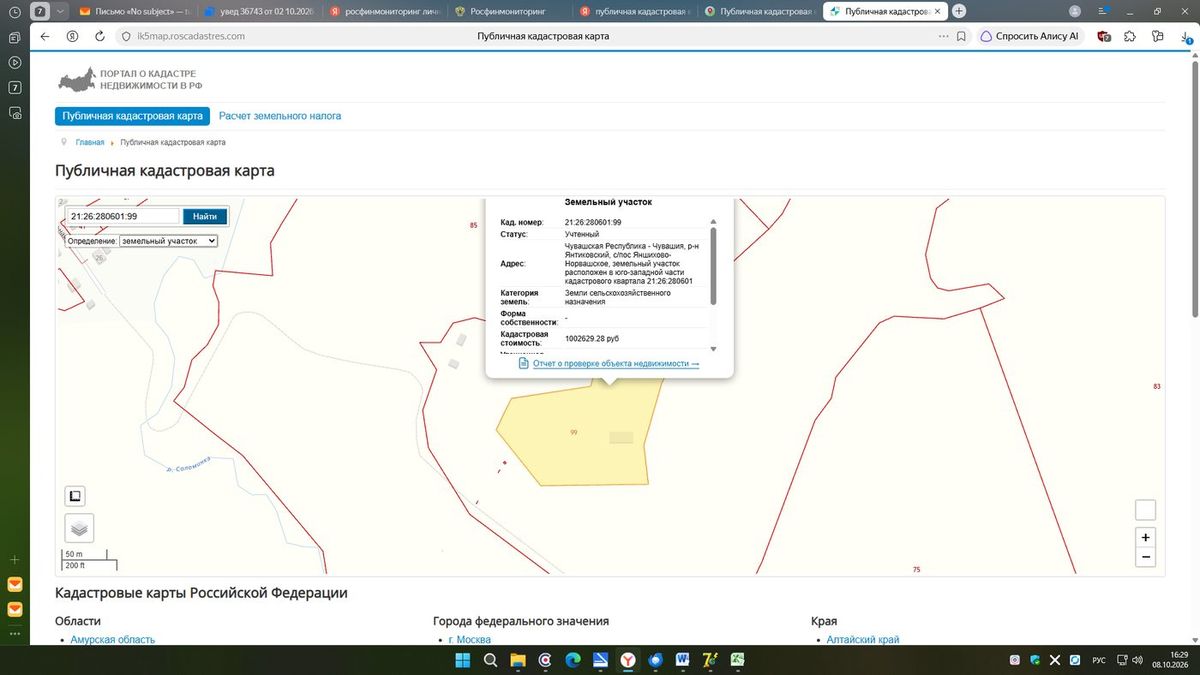Click the map measure tool icon above layers
Image resolution: width=1200 pixels, height=675 pixels.
point(75,496)
